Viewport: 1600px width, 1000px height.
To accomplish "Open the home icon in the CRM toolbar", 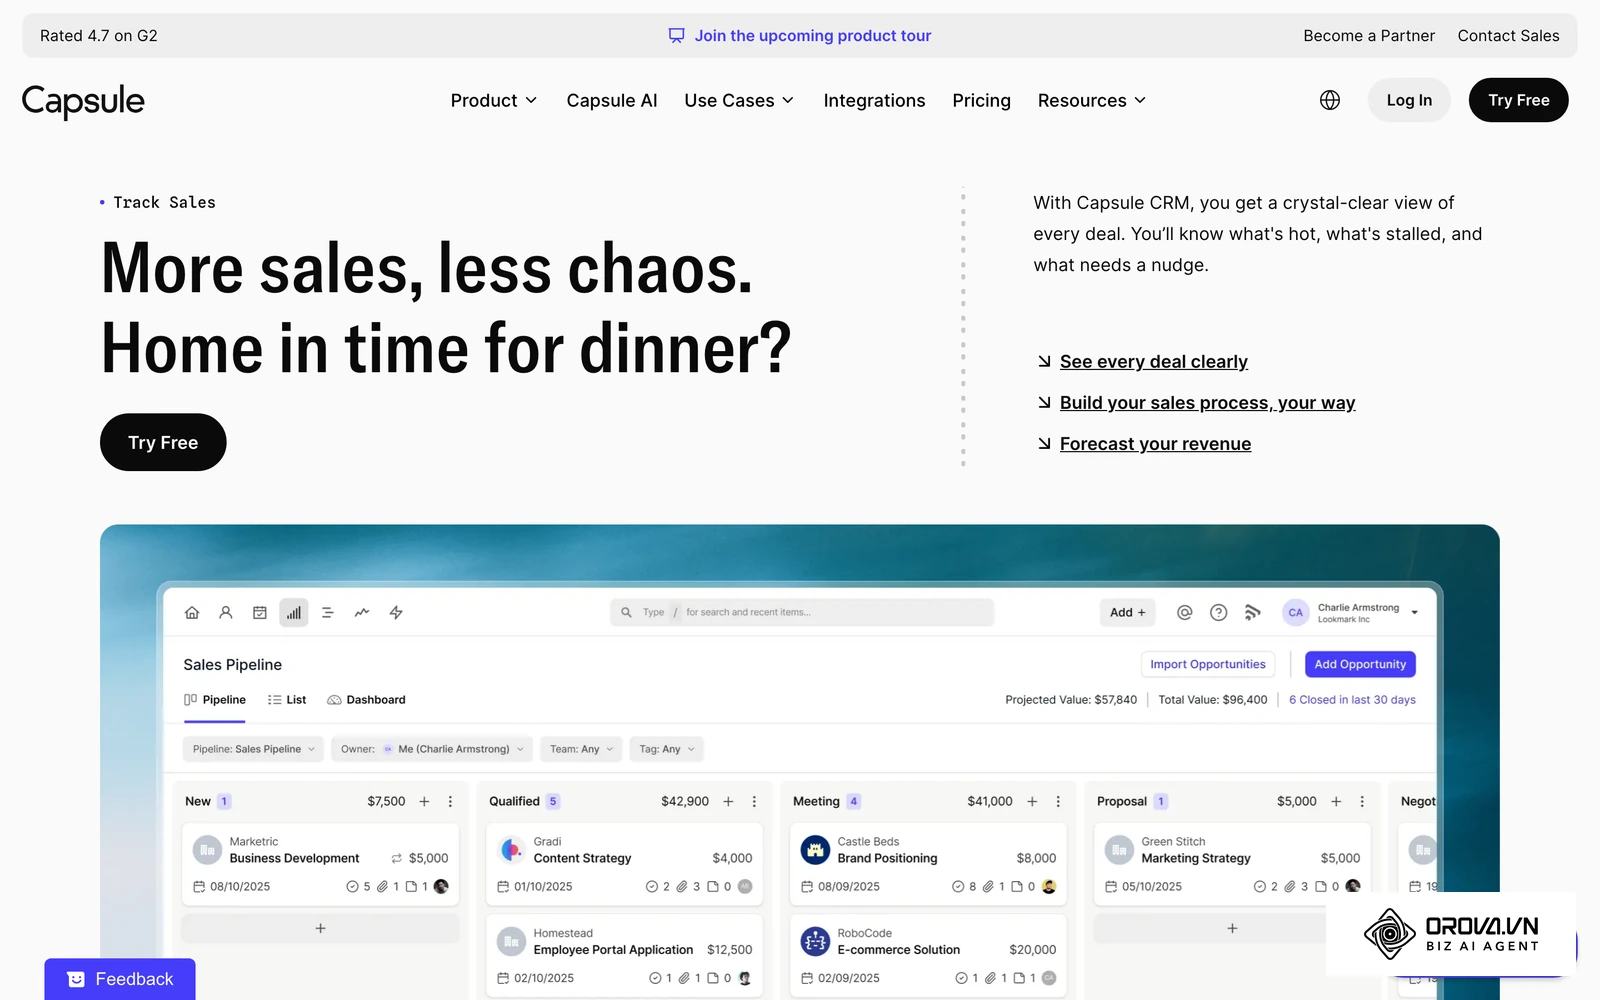I will pyautogui.click(x=192, y=613).
